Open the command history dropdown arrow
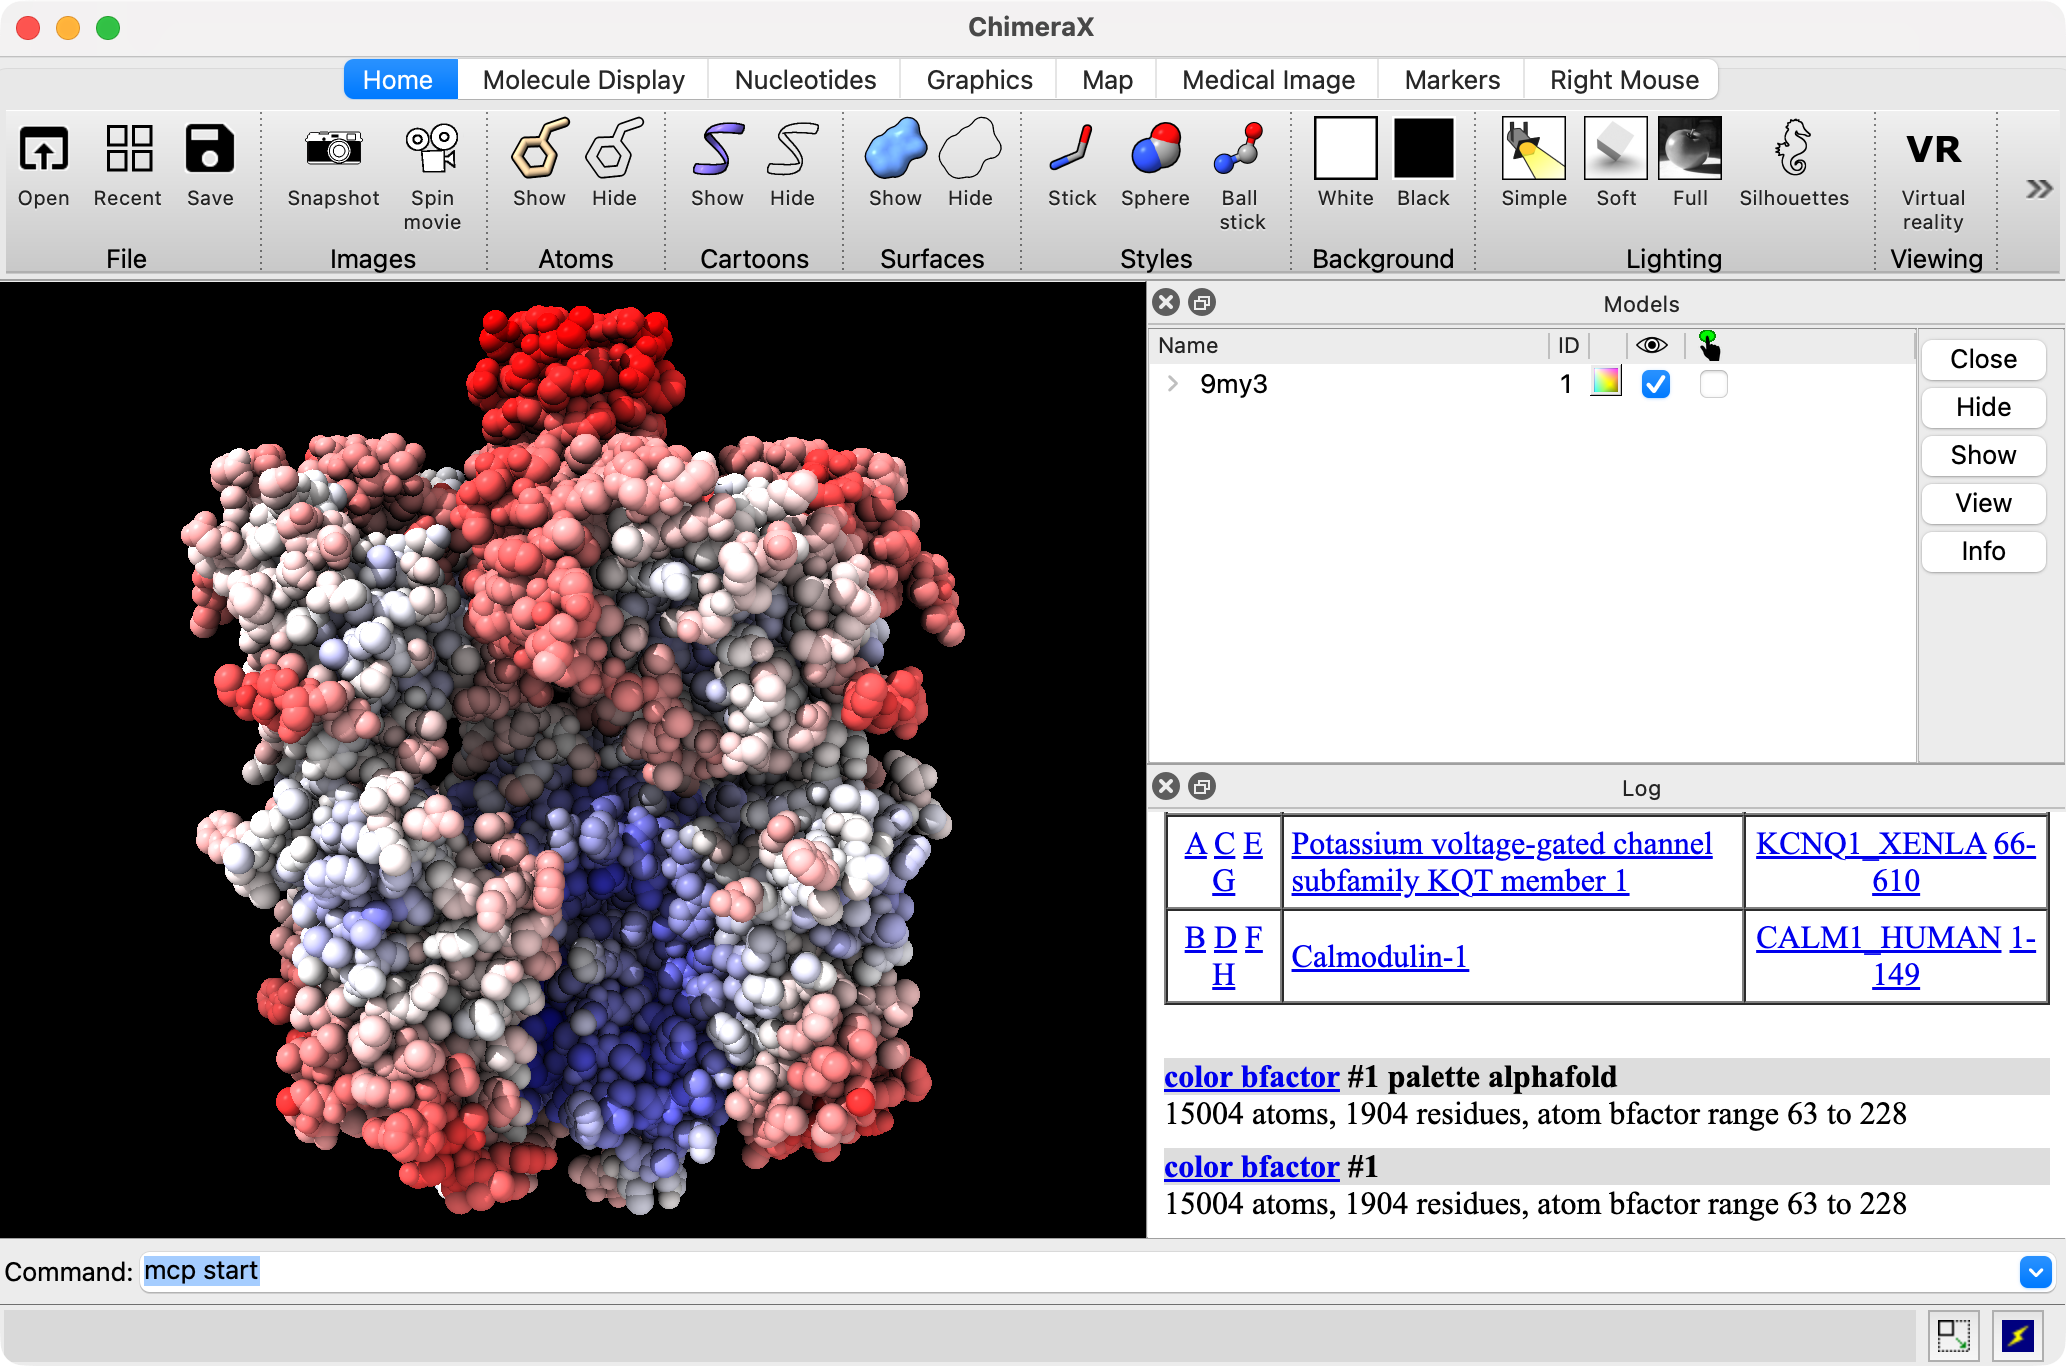 2035,1272
